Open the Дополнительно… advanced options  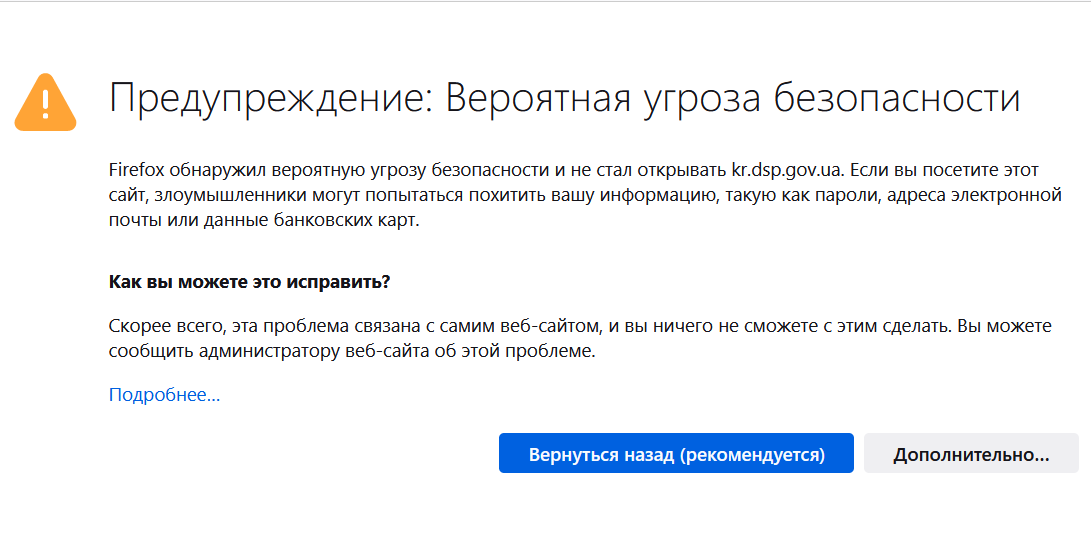[x=971, y=454]
